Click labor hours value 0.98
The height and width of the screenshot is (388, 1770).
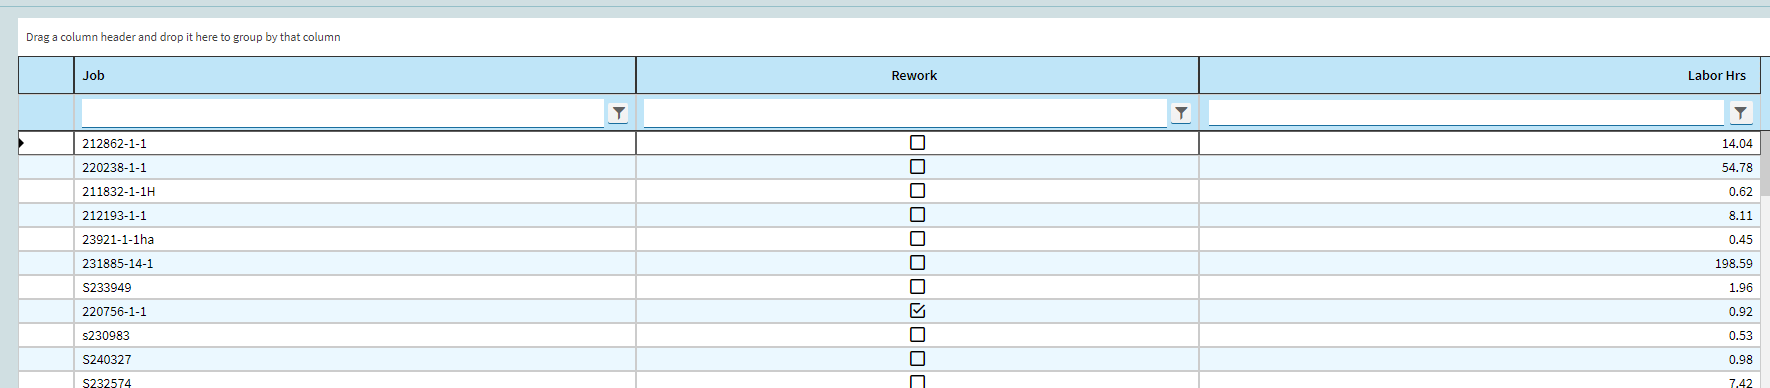1740,360
